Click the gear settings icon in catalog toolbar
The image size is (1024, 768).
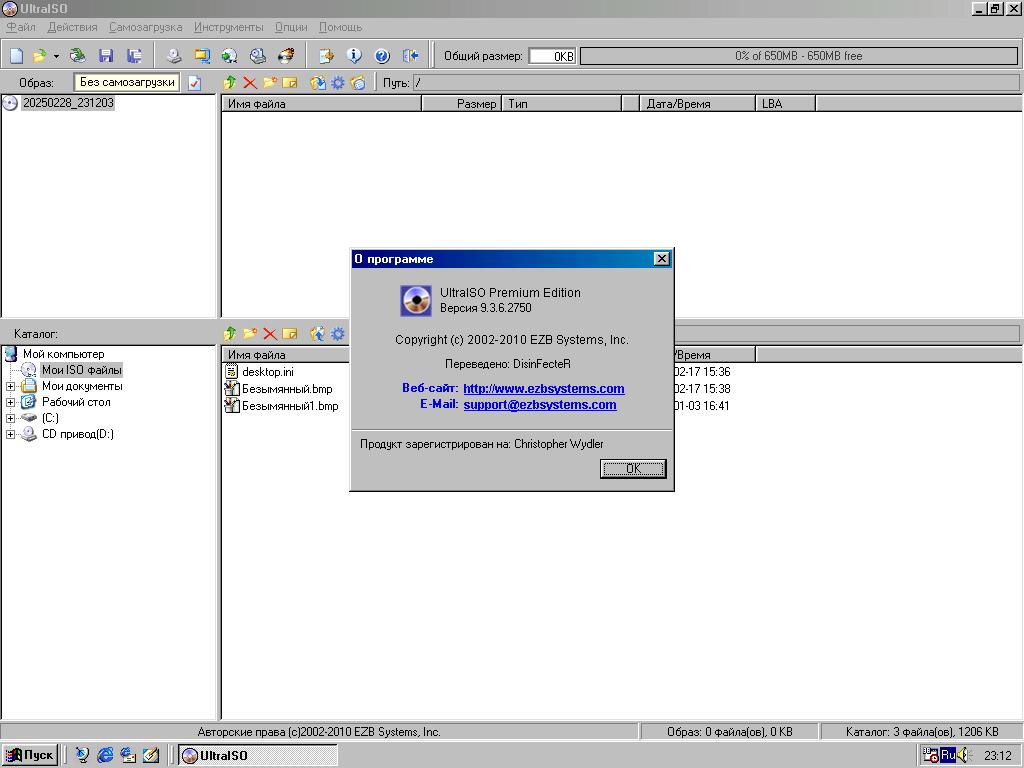coord(338,334)
